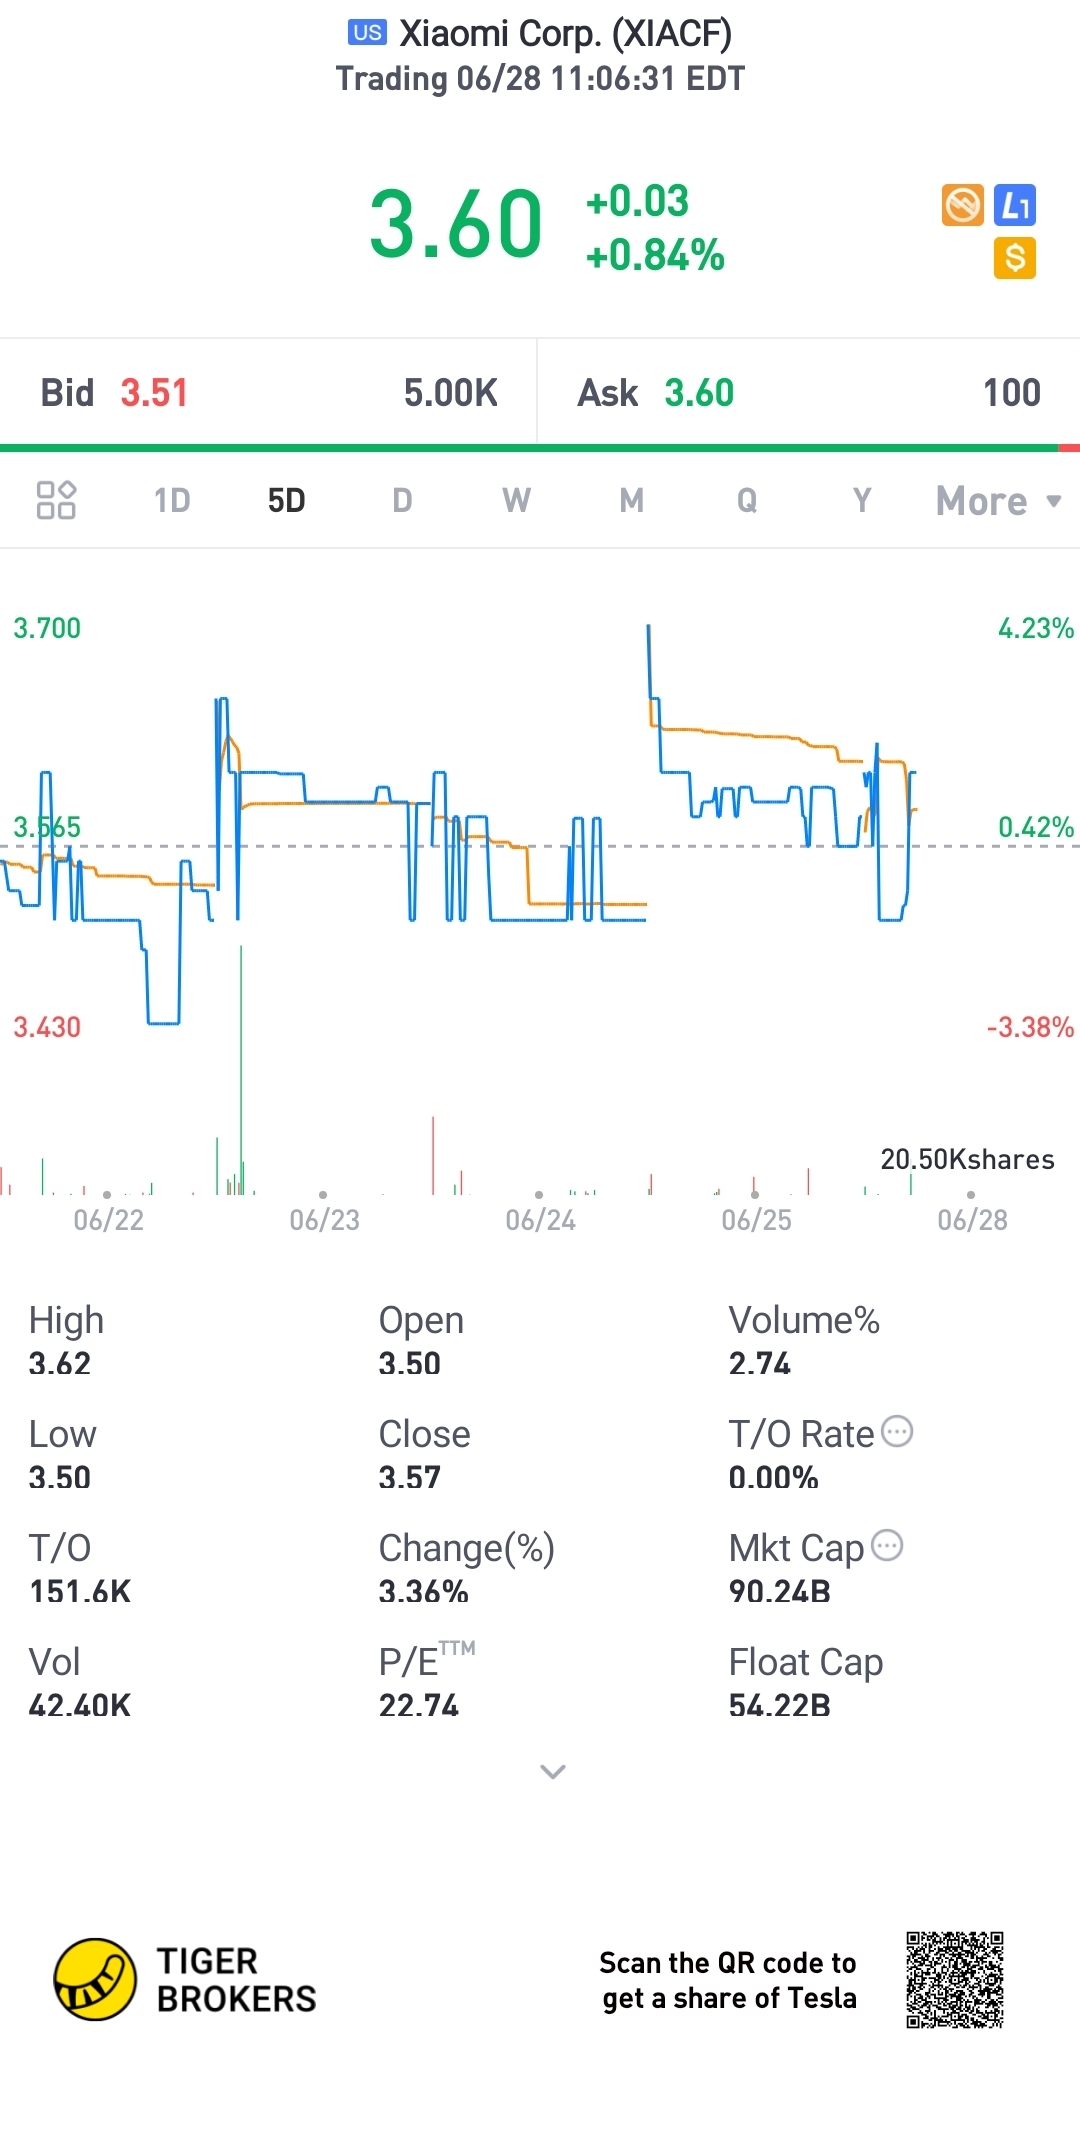1080x2146 pixels.
Task: Tap the US market flag badge
Action: 367,33
